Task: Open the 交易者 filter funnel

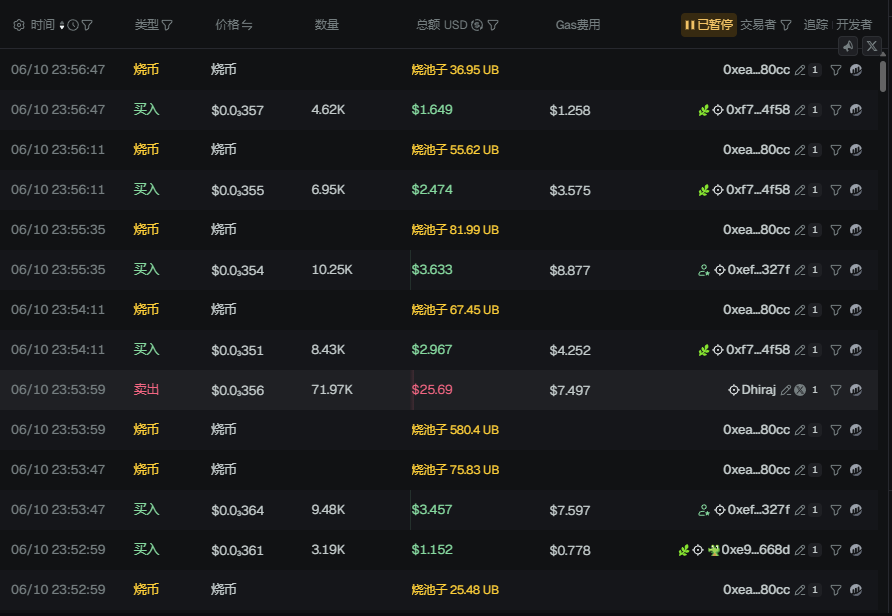Action: click(x=786, y=25)
